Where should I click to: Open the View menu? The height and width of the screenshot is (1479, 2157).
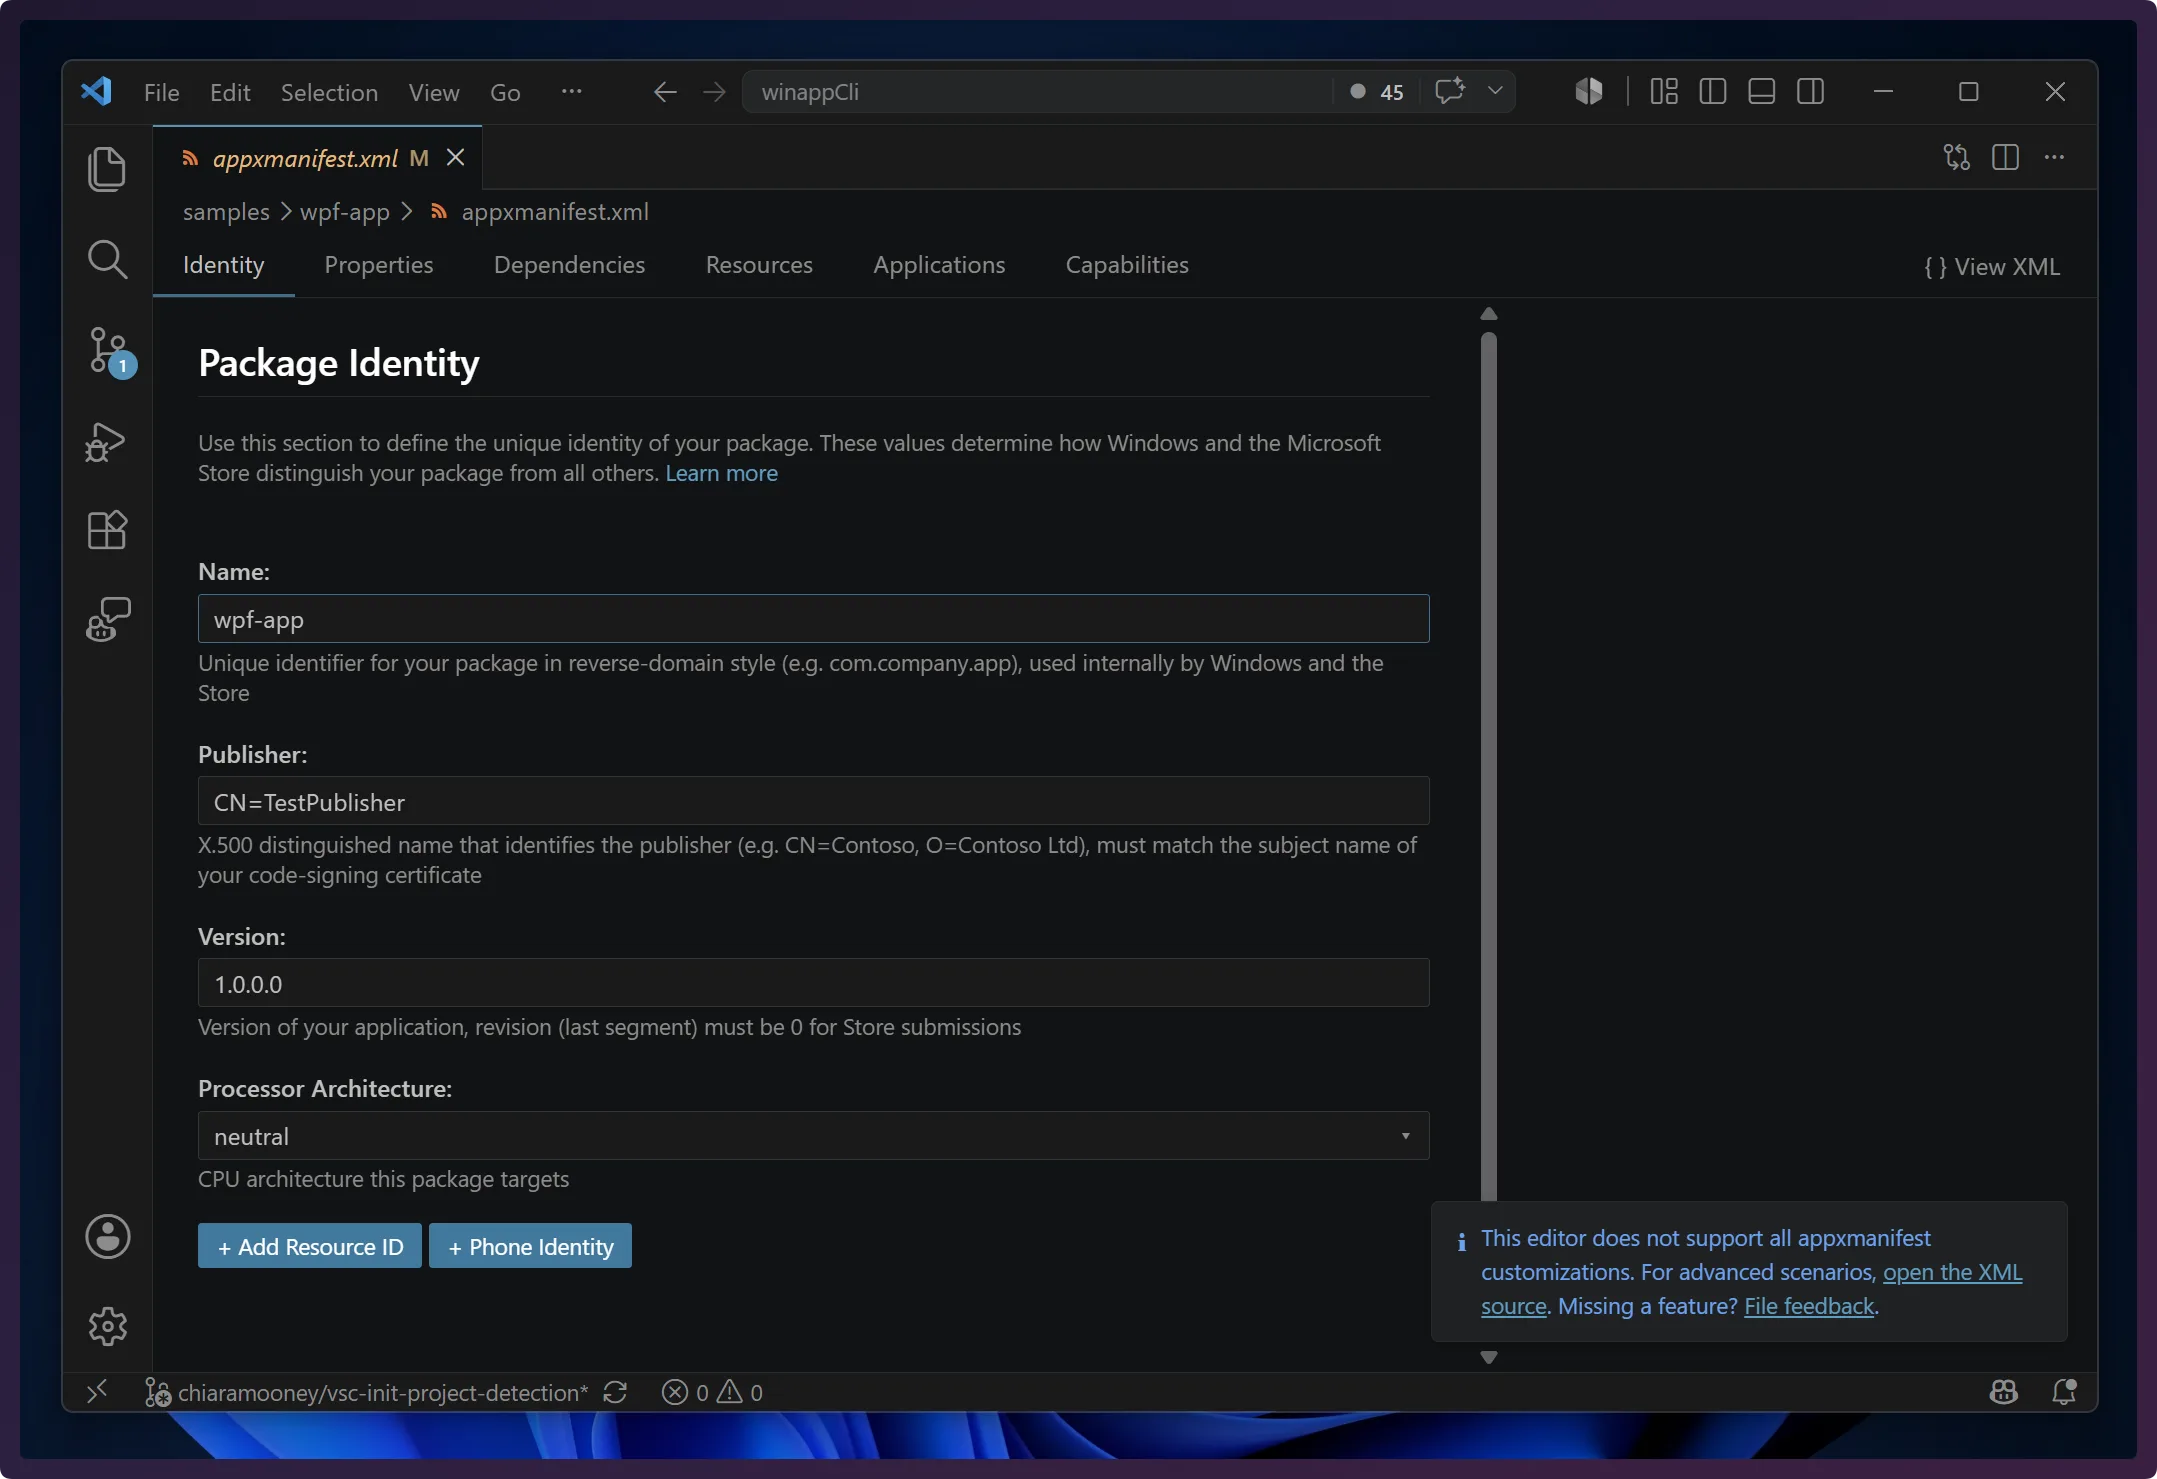[434, 92]
